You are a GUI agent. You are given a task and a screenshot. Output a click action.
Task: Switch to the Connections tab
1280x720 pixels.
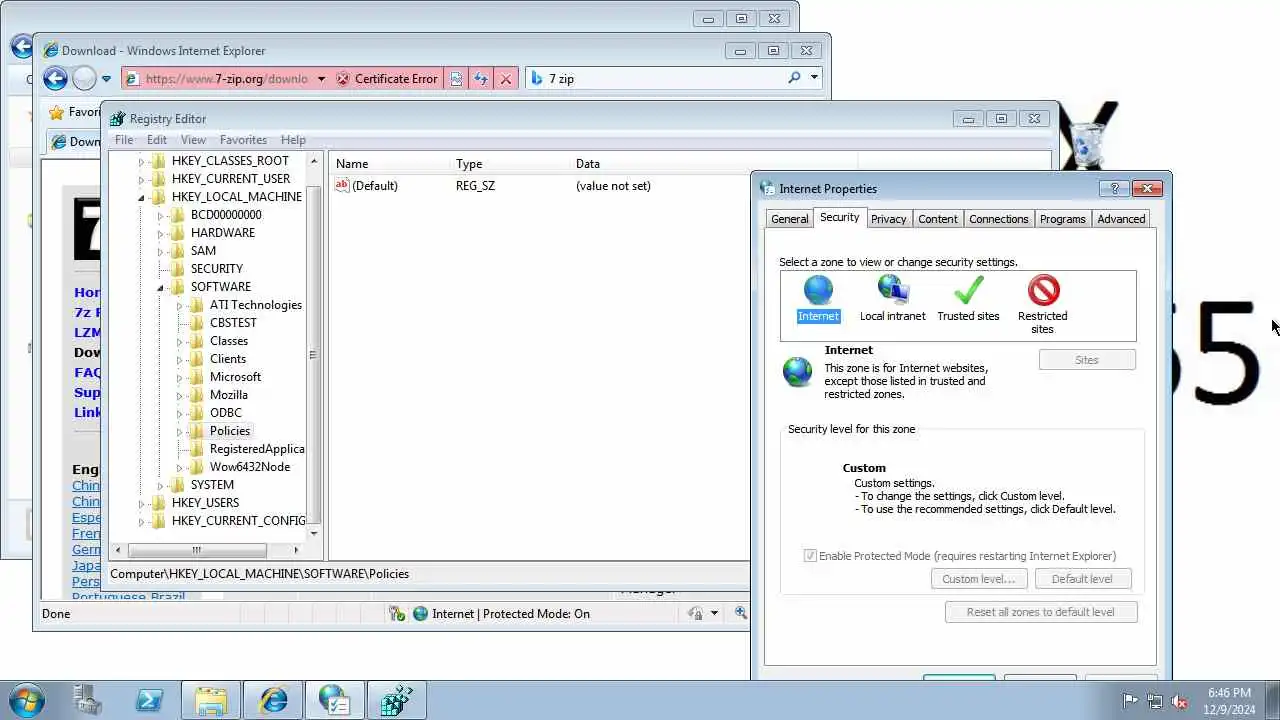(x=998, y=219)
